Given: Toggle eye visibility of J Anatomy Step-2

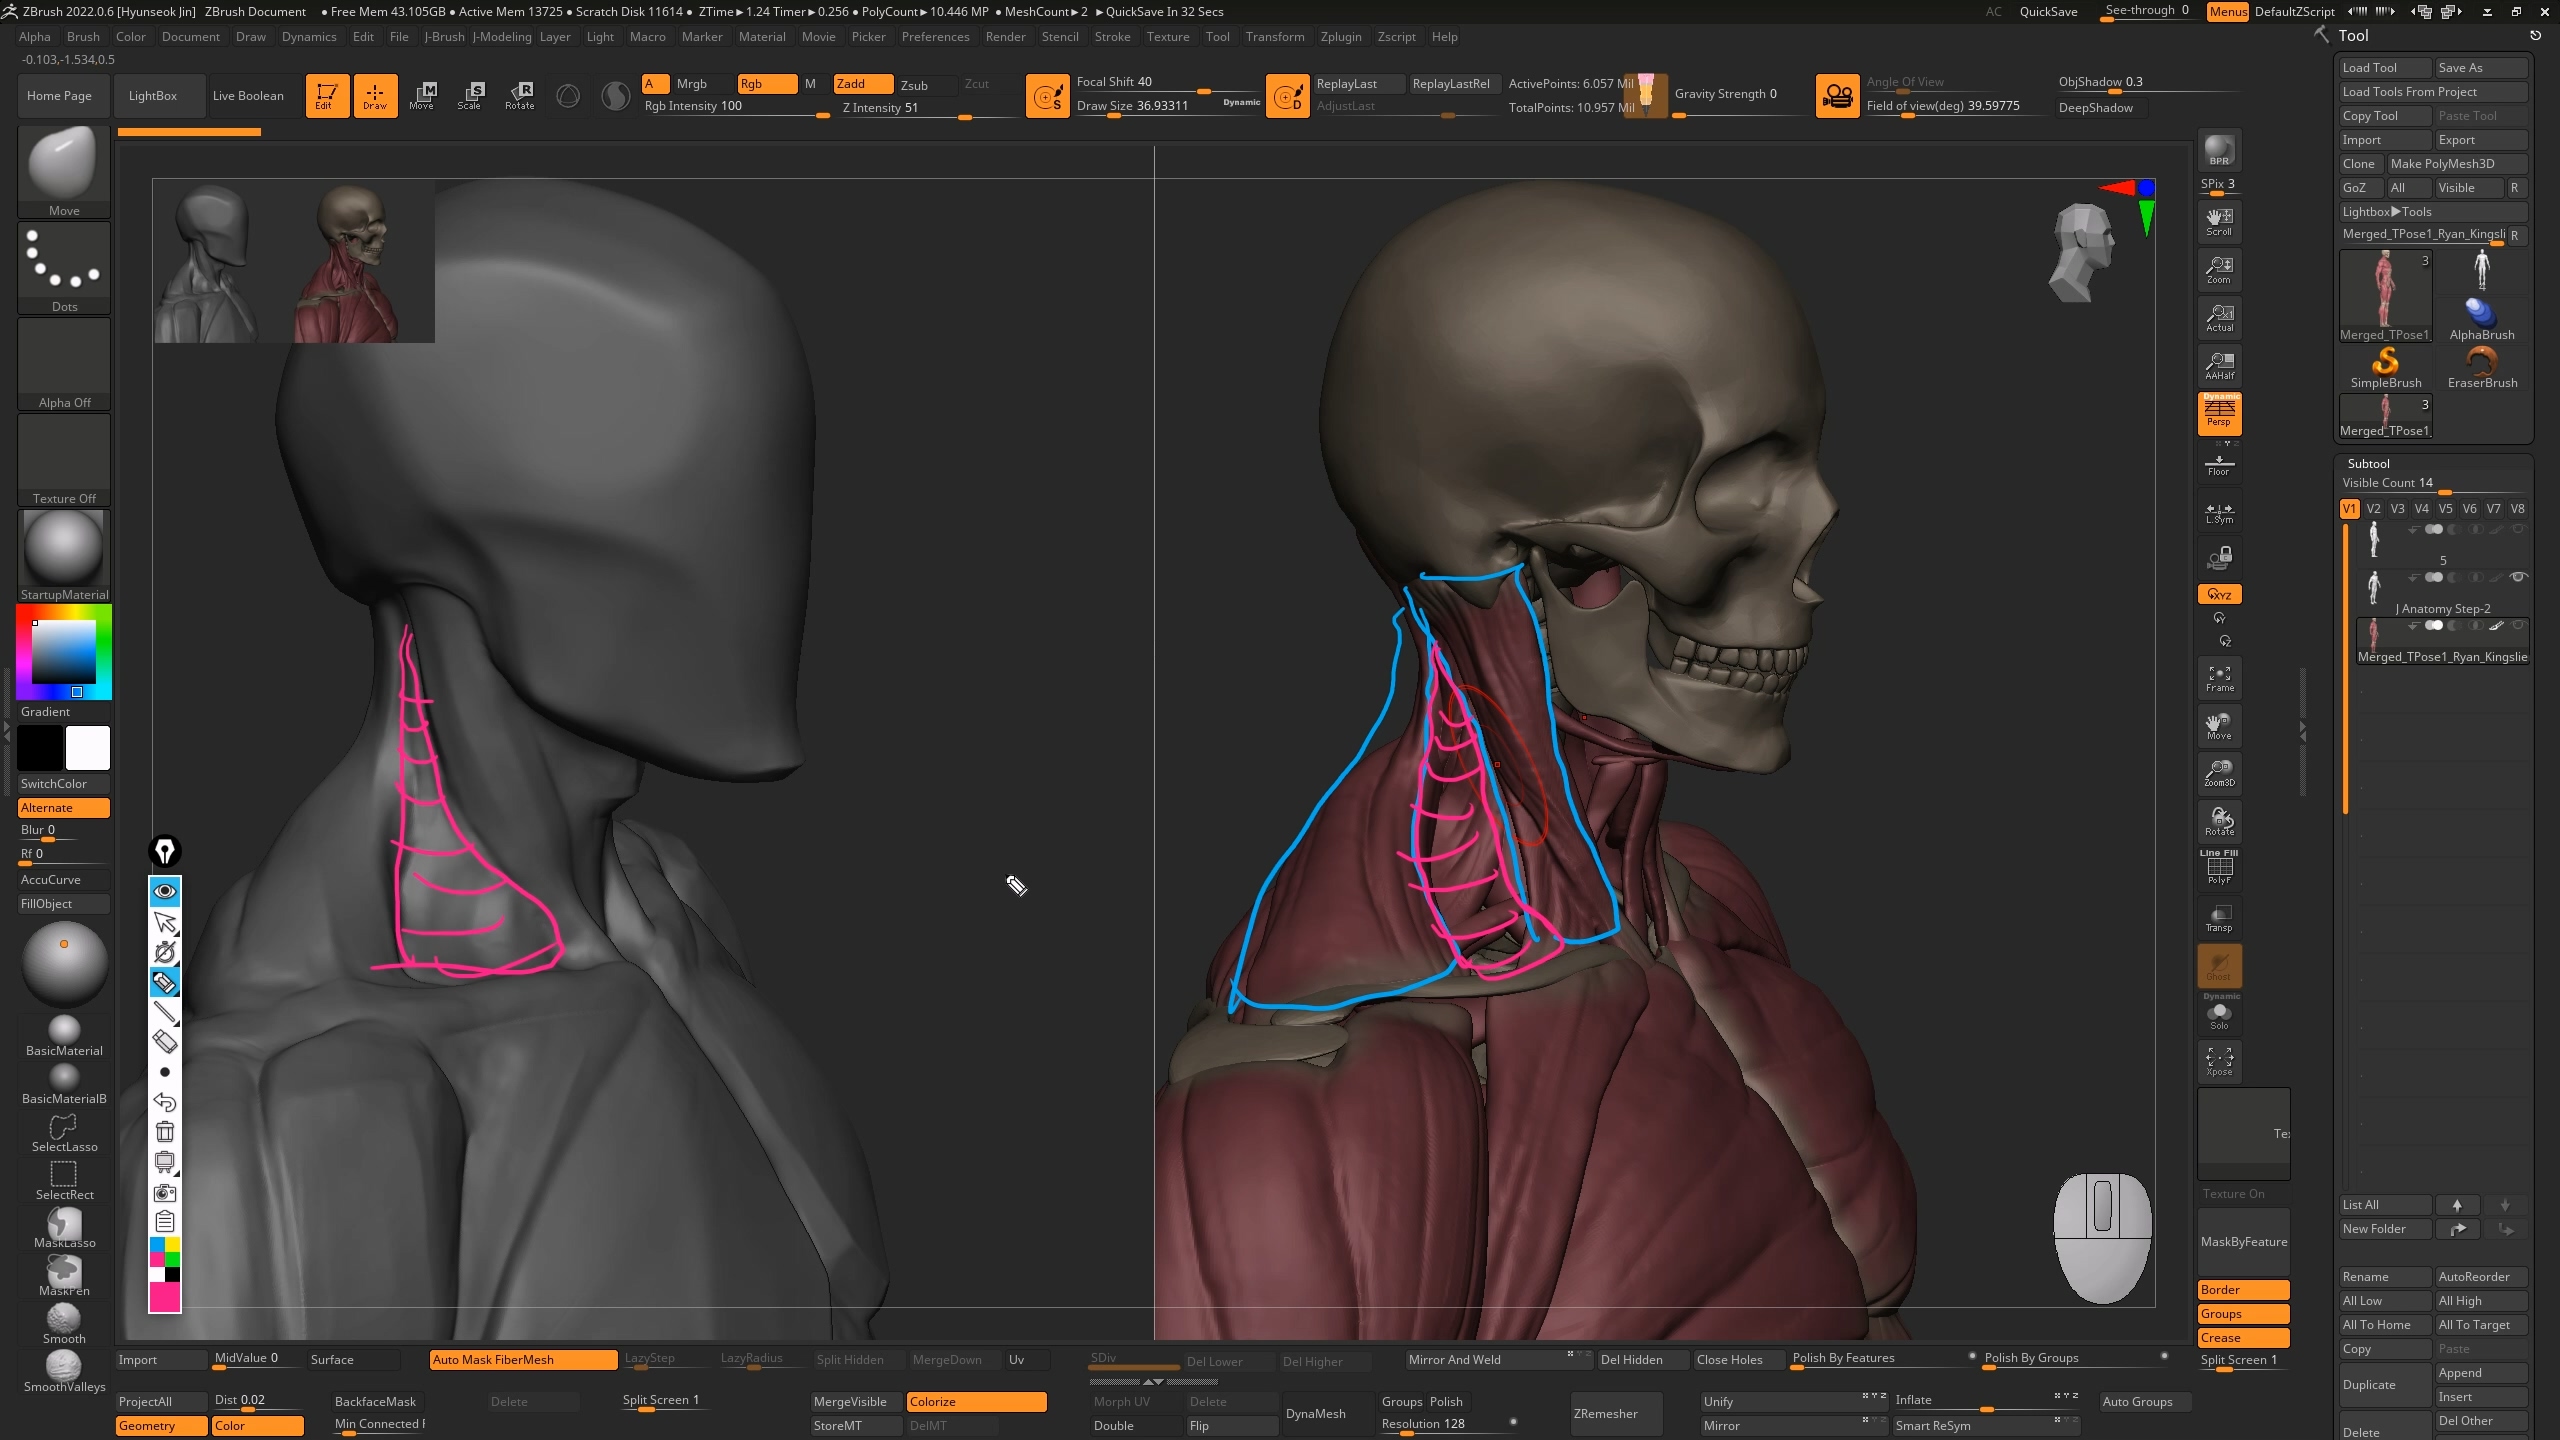Looking at the screenshot, I should 2518,577.
